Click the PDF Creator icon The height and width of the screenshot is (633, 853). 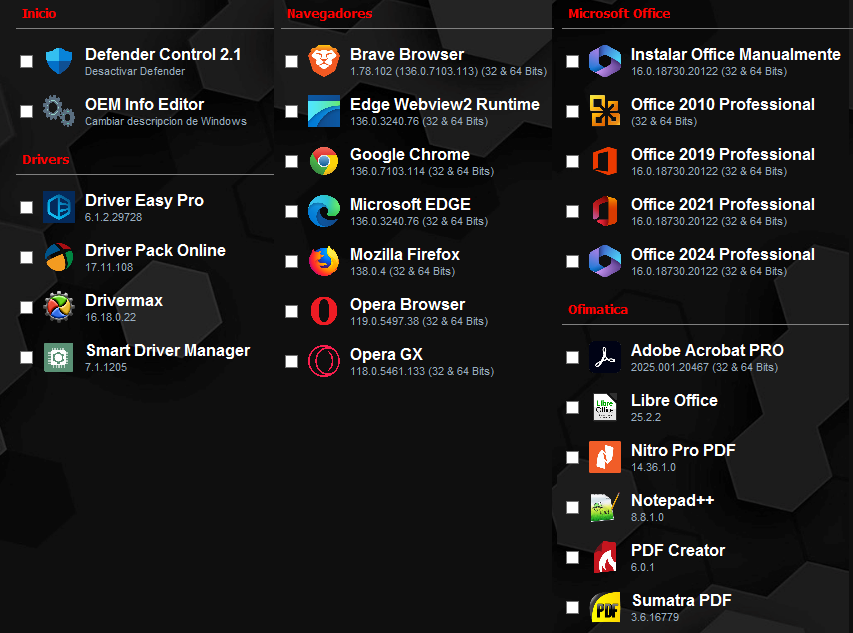click(x=605, y=557)
